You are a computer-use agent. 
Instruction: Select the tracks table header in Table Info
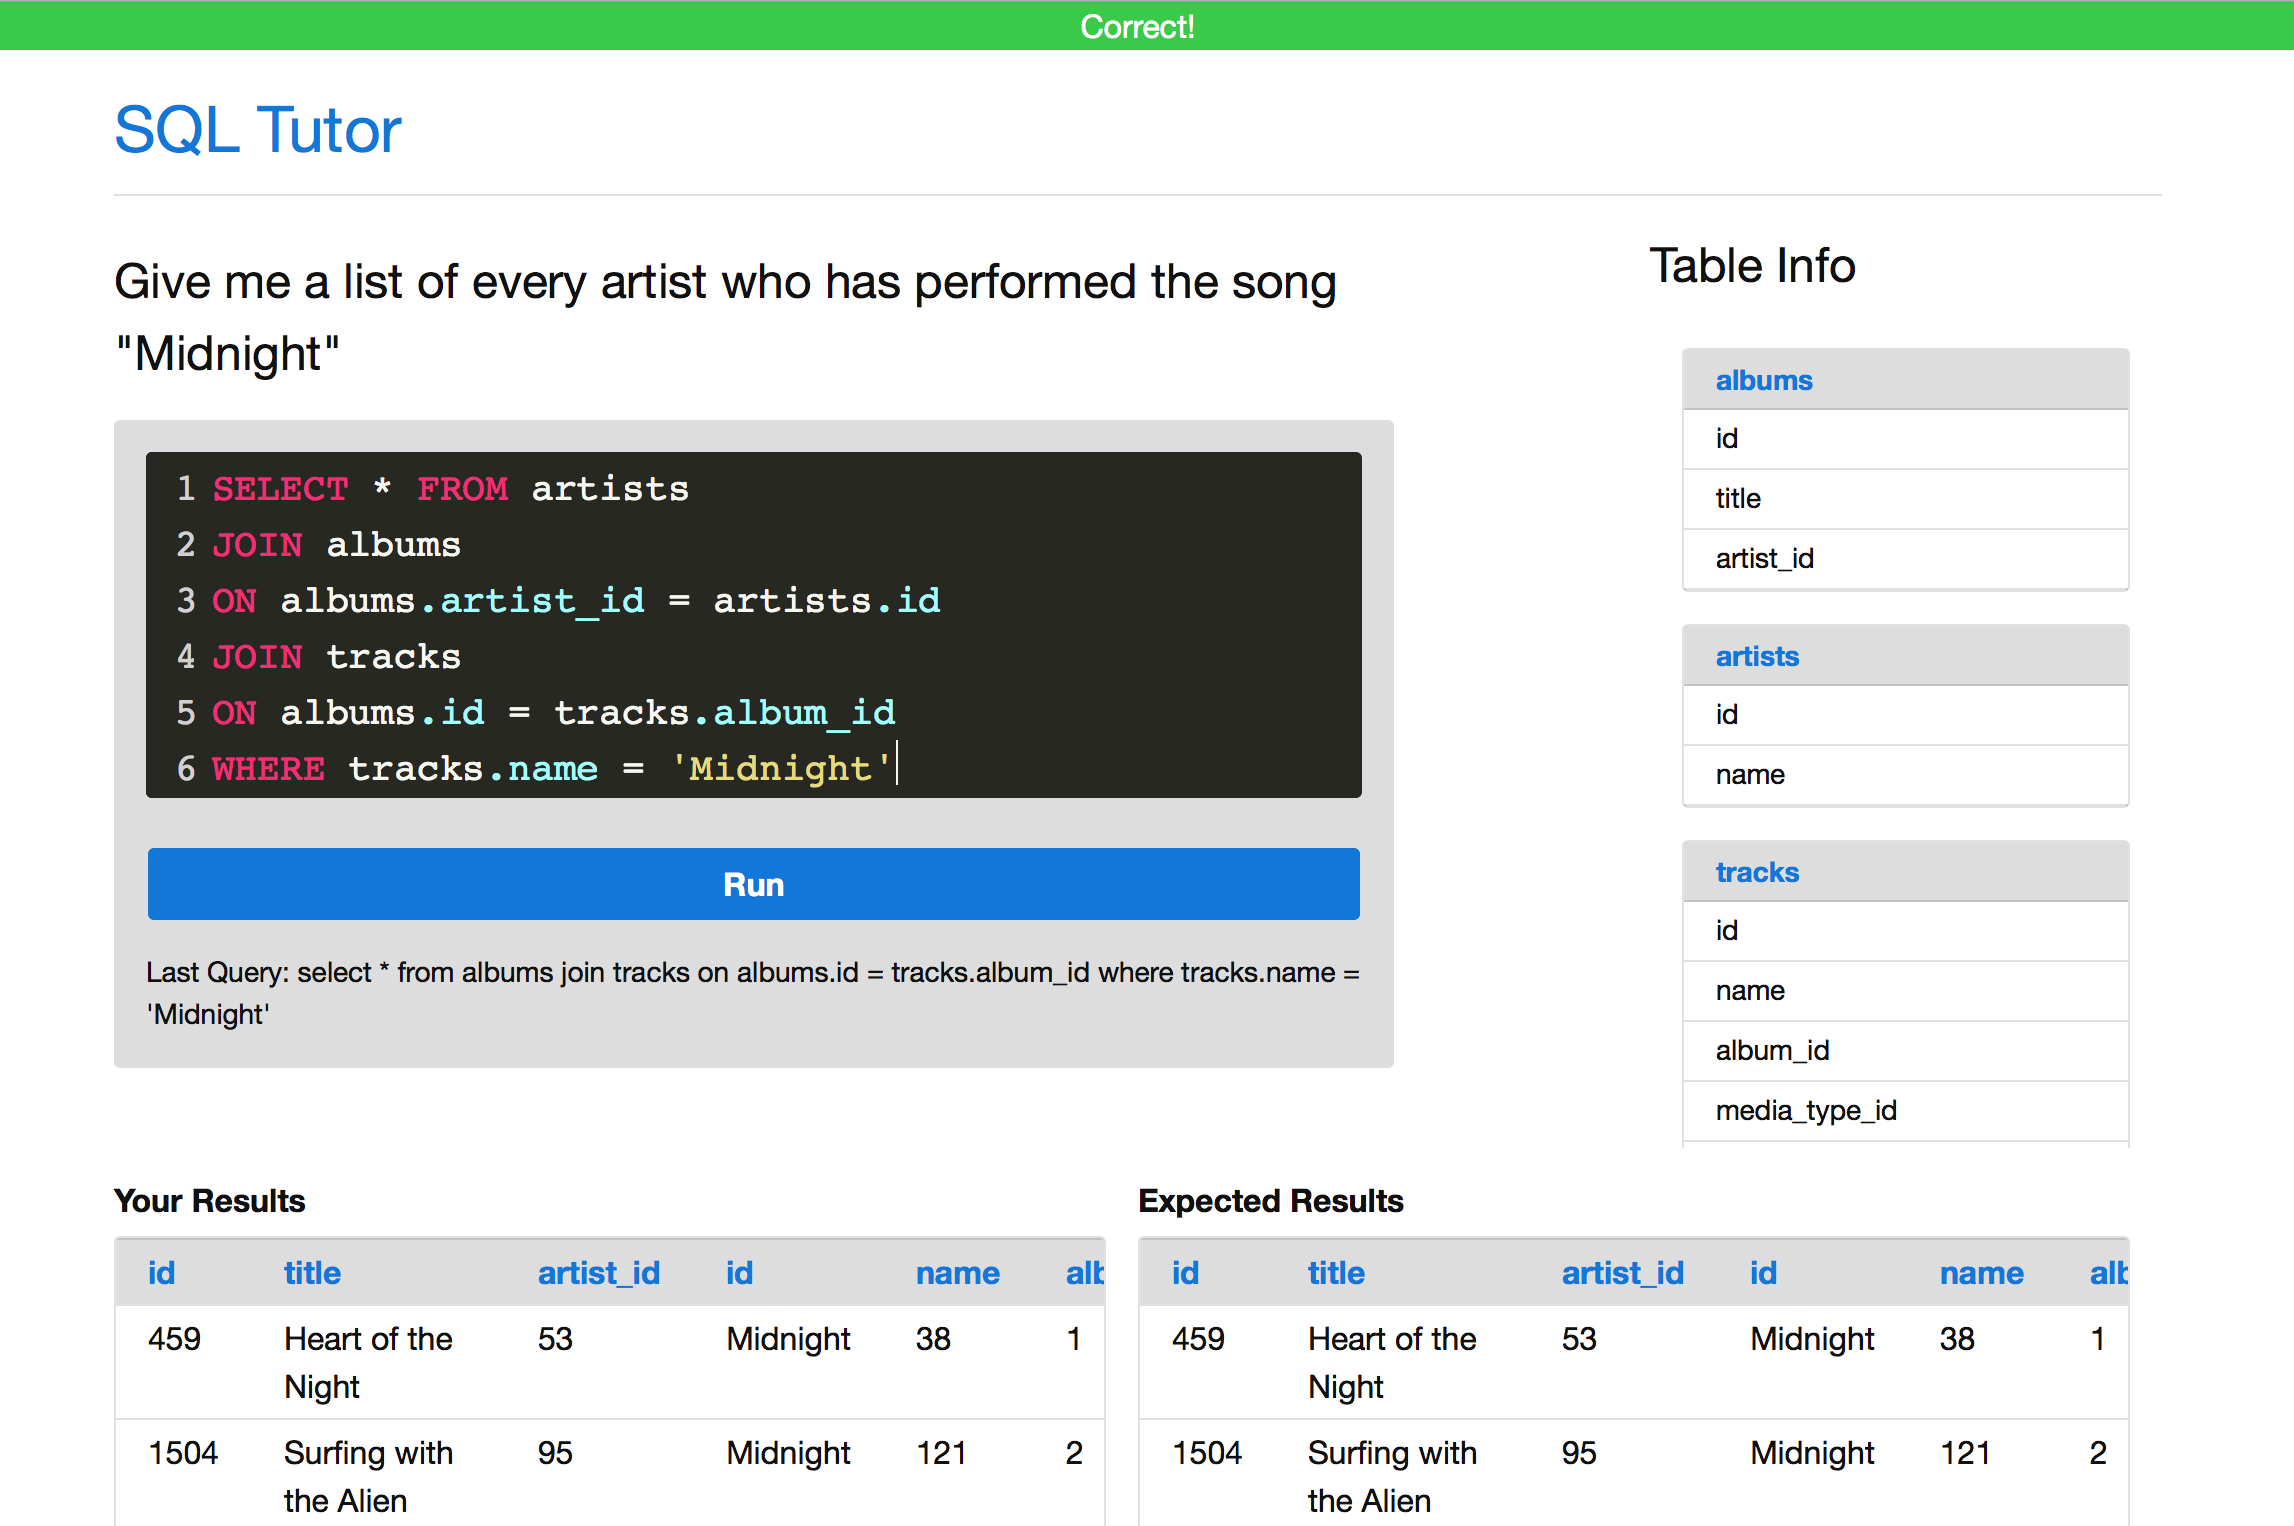tap(1905, 872)
